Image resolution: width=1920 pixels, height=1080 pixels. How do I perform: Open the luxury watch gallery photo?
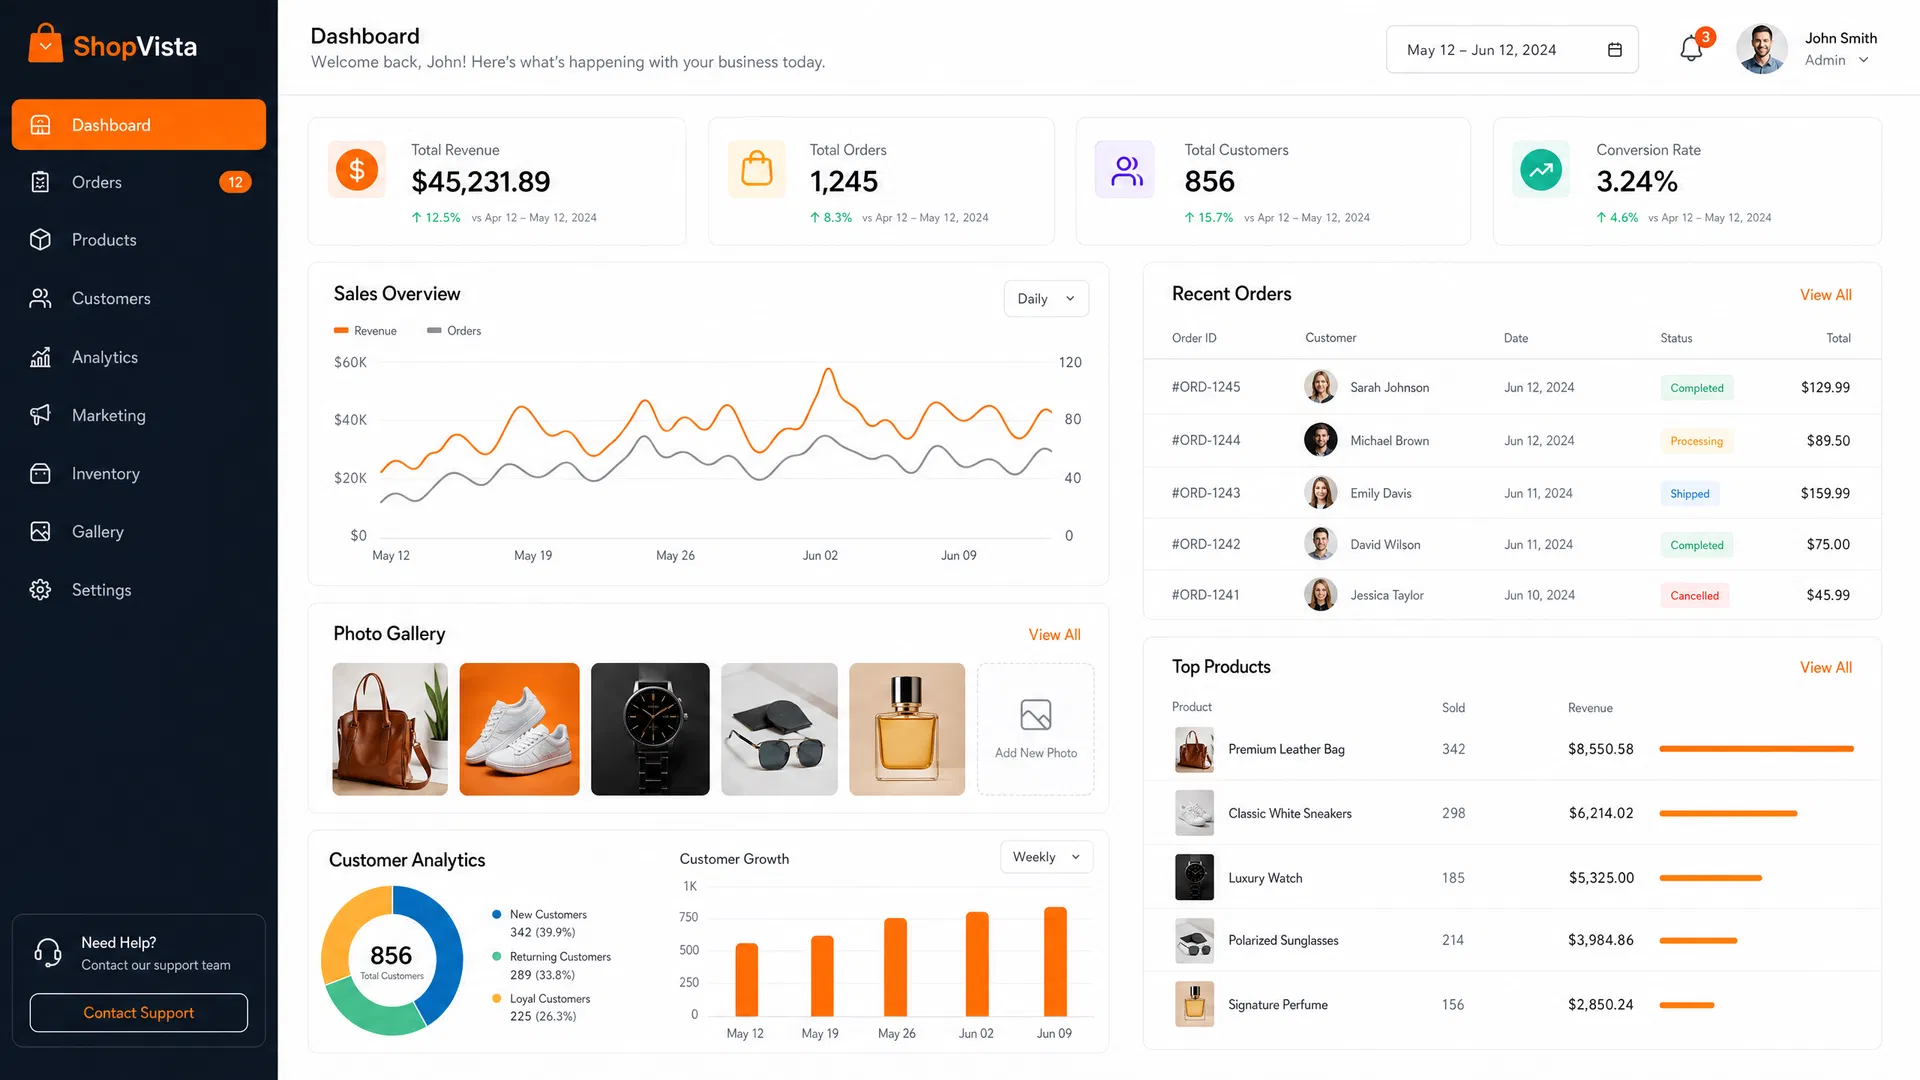[650, 729]
